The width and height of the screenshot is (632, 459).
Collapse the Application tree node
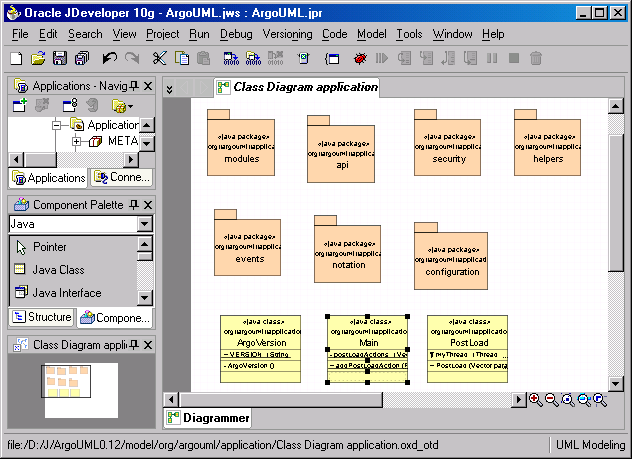(x=56, y=125)
